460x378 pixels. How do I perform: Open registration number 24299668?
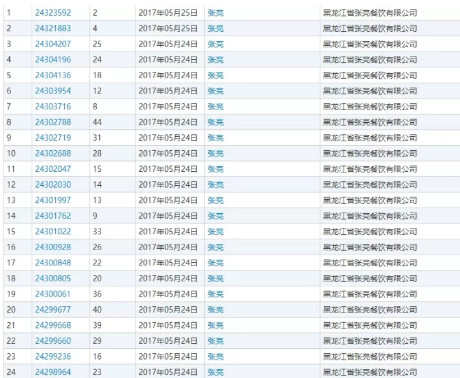click(53, 325)
